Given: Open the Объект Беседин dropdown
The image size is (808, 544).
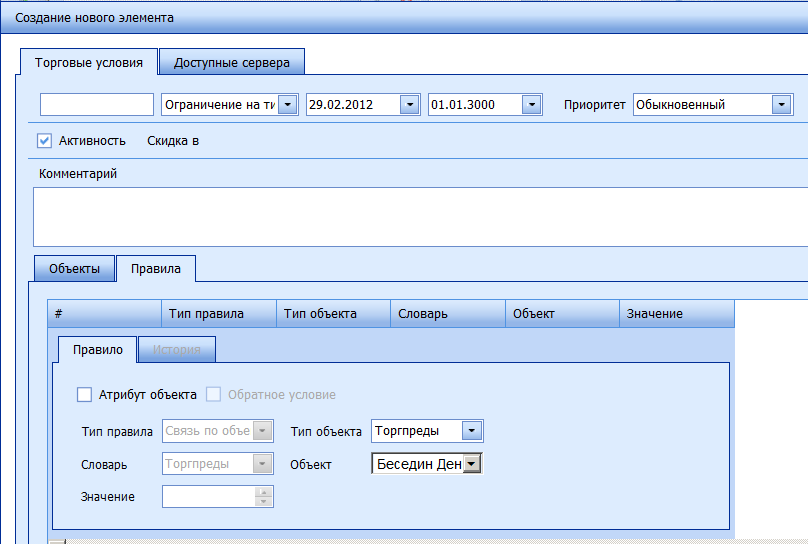Looking at the screenshot, I should pyautogui.click(x=472, y=464).
